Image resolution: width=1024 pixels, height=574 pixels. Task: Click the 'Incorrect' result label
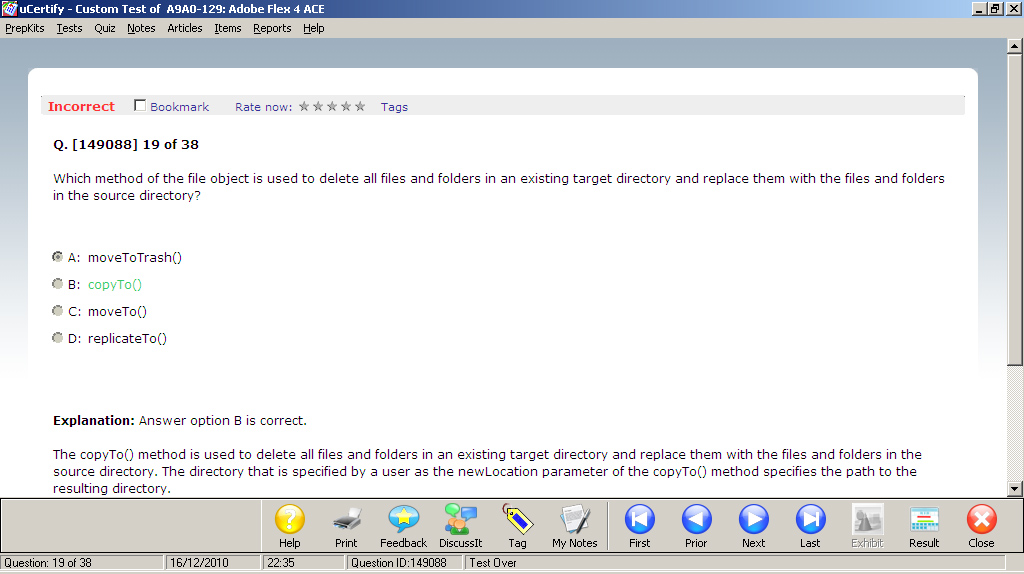tap(81, 106)
